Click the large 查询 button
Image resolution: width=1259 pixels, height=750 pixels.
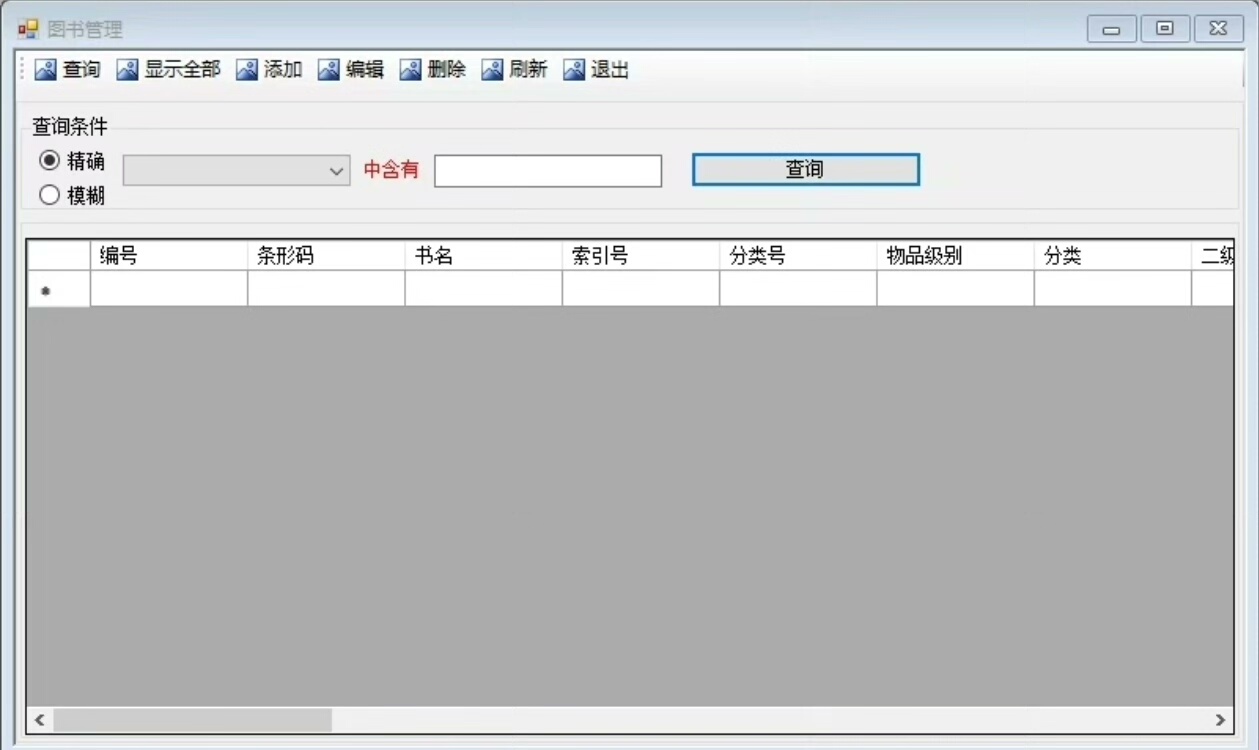coord(806,169)
